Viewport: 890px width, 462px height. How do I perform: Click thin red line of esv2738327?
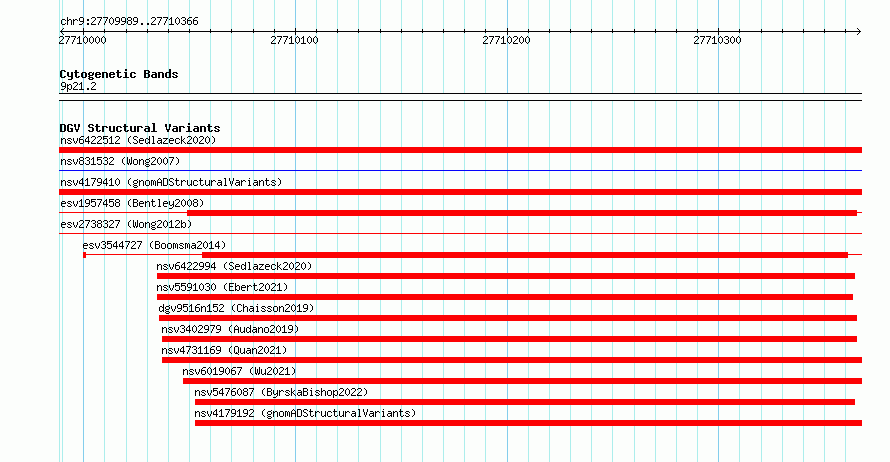tap(460, 233)
